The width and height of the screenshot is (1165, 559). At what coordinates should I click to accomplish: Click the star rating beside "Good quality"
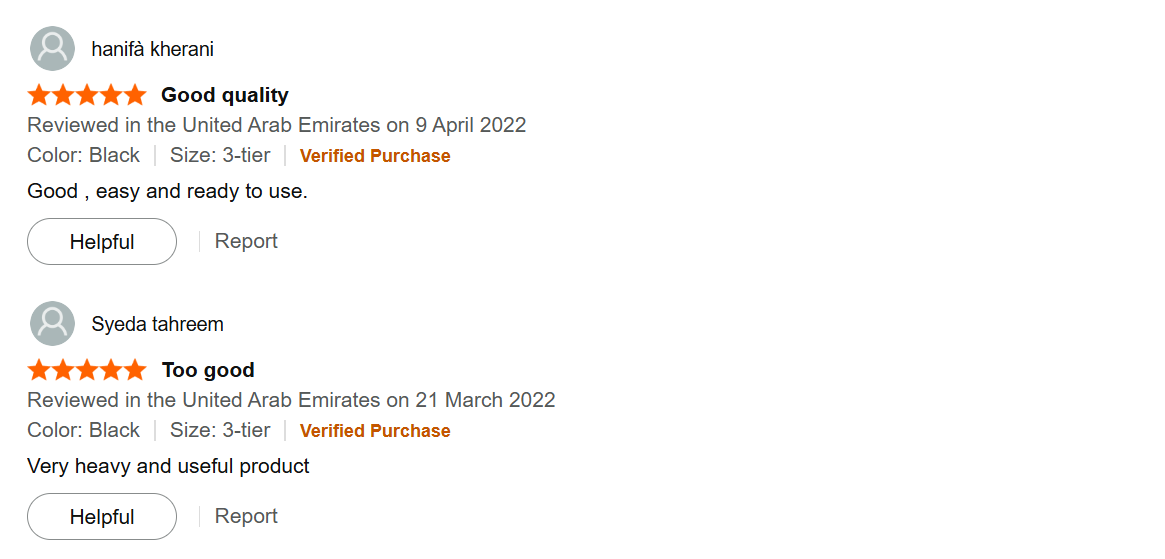click(87, 95)
